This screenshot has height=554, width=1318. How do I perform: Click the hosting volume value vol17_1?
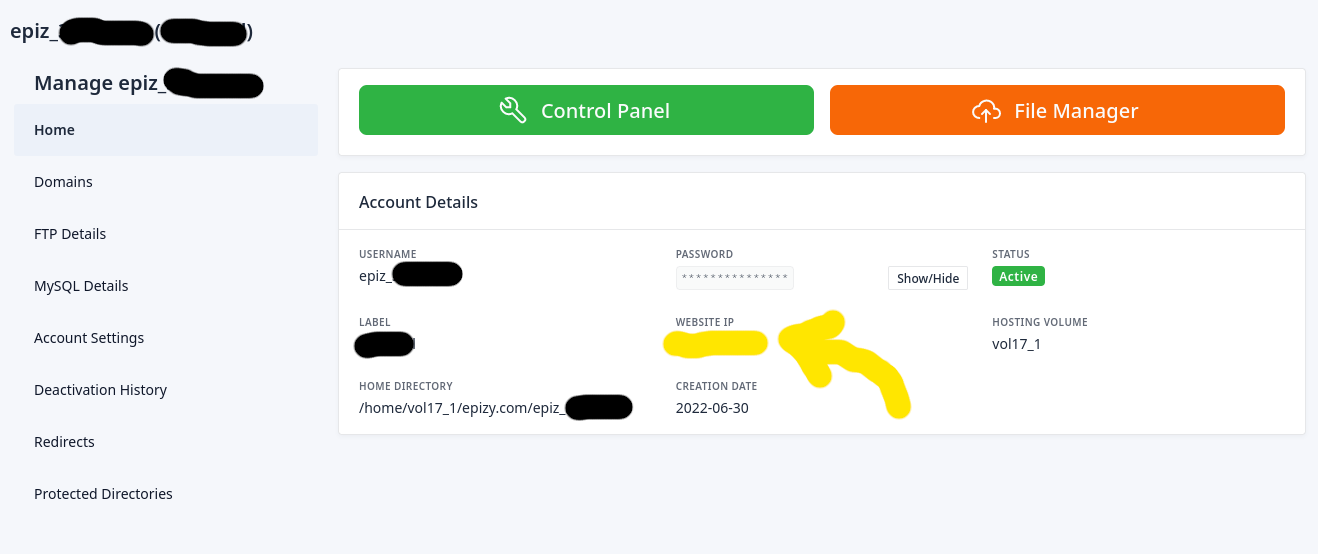[x=1016, y=344]
